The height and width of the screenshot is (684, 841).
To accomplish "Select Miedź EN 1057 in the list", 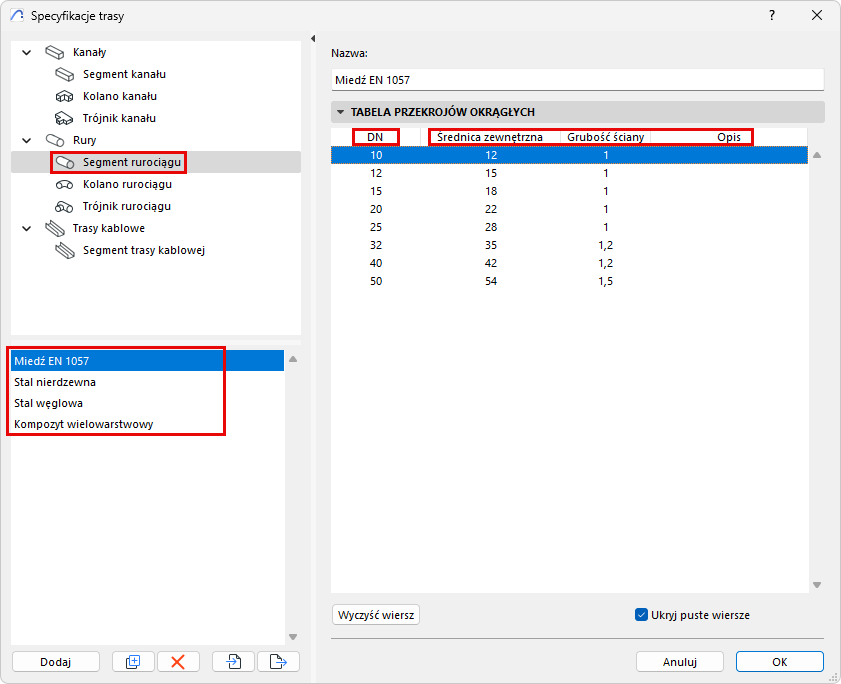I will (x=147, y=361).
